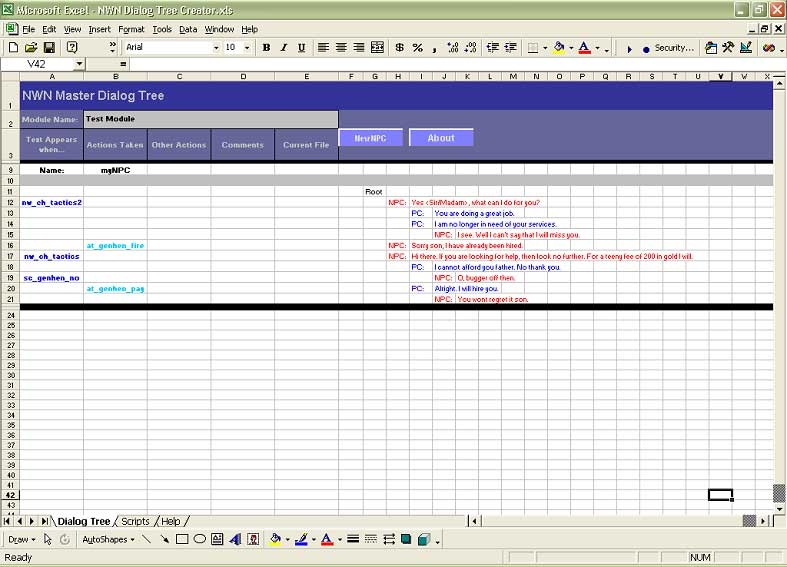787x567 pixels.
Task: Click the Merge and Center icon
Action: pyautogui.click(x=377, y=47)
